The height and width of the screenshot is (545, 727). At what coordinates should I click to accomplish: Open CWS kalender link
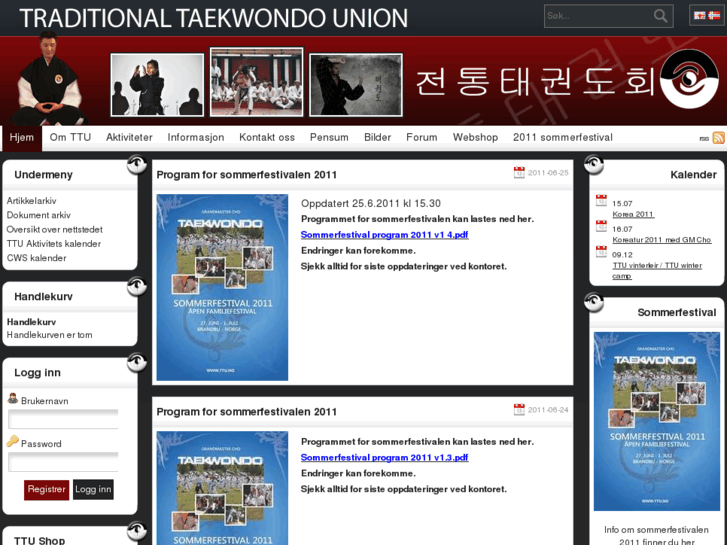click(x=36, y=258)
